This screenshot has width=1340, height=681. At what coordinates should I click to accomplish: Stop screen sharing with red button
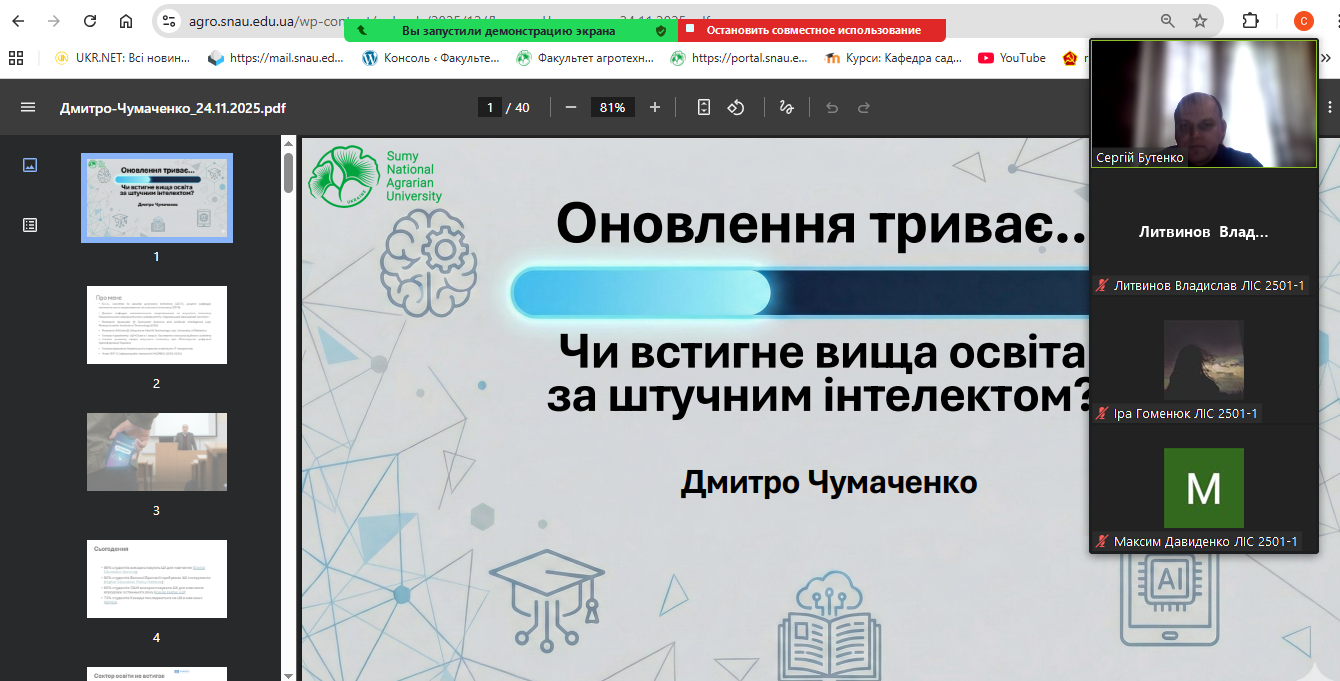click(x=812, y=31)
